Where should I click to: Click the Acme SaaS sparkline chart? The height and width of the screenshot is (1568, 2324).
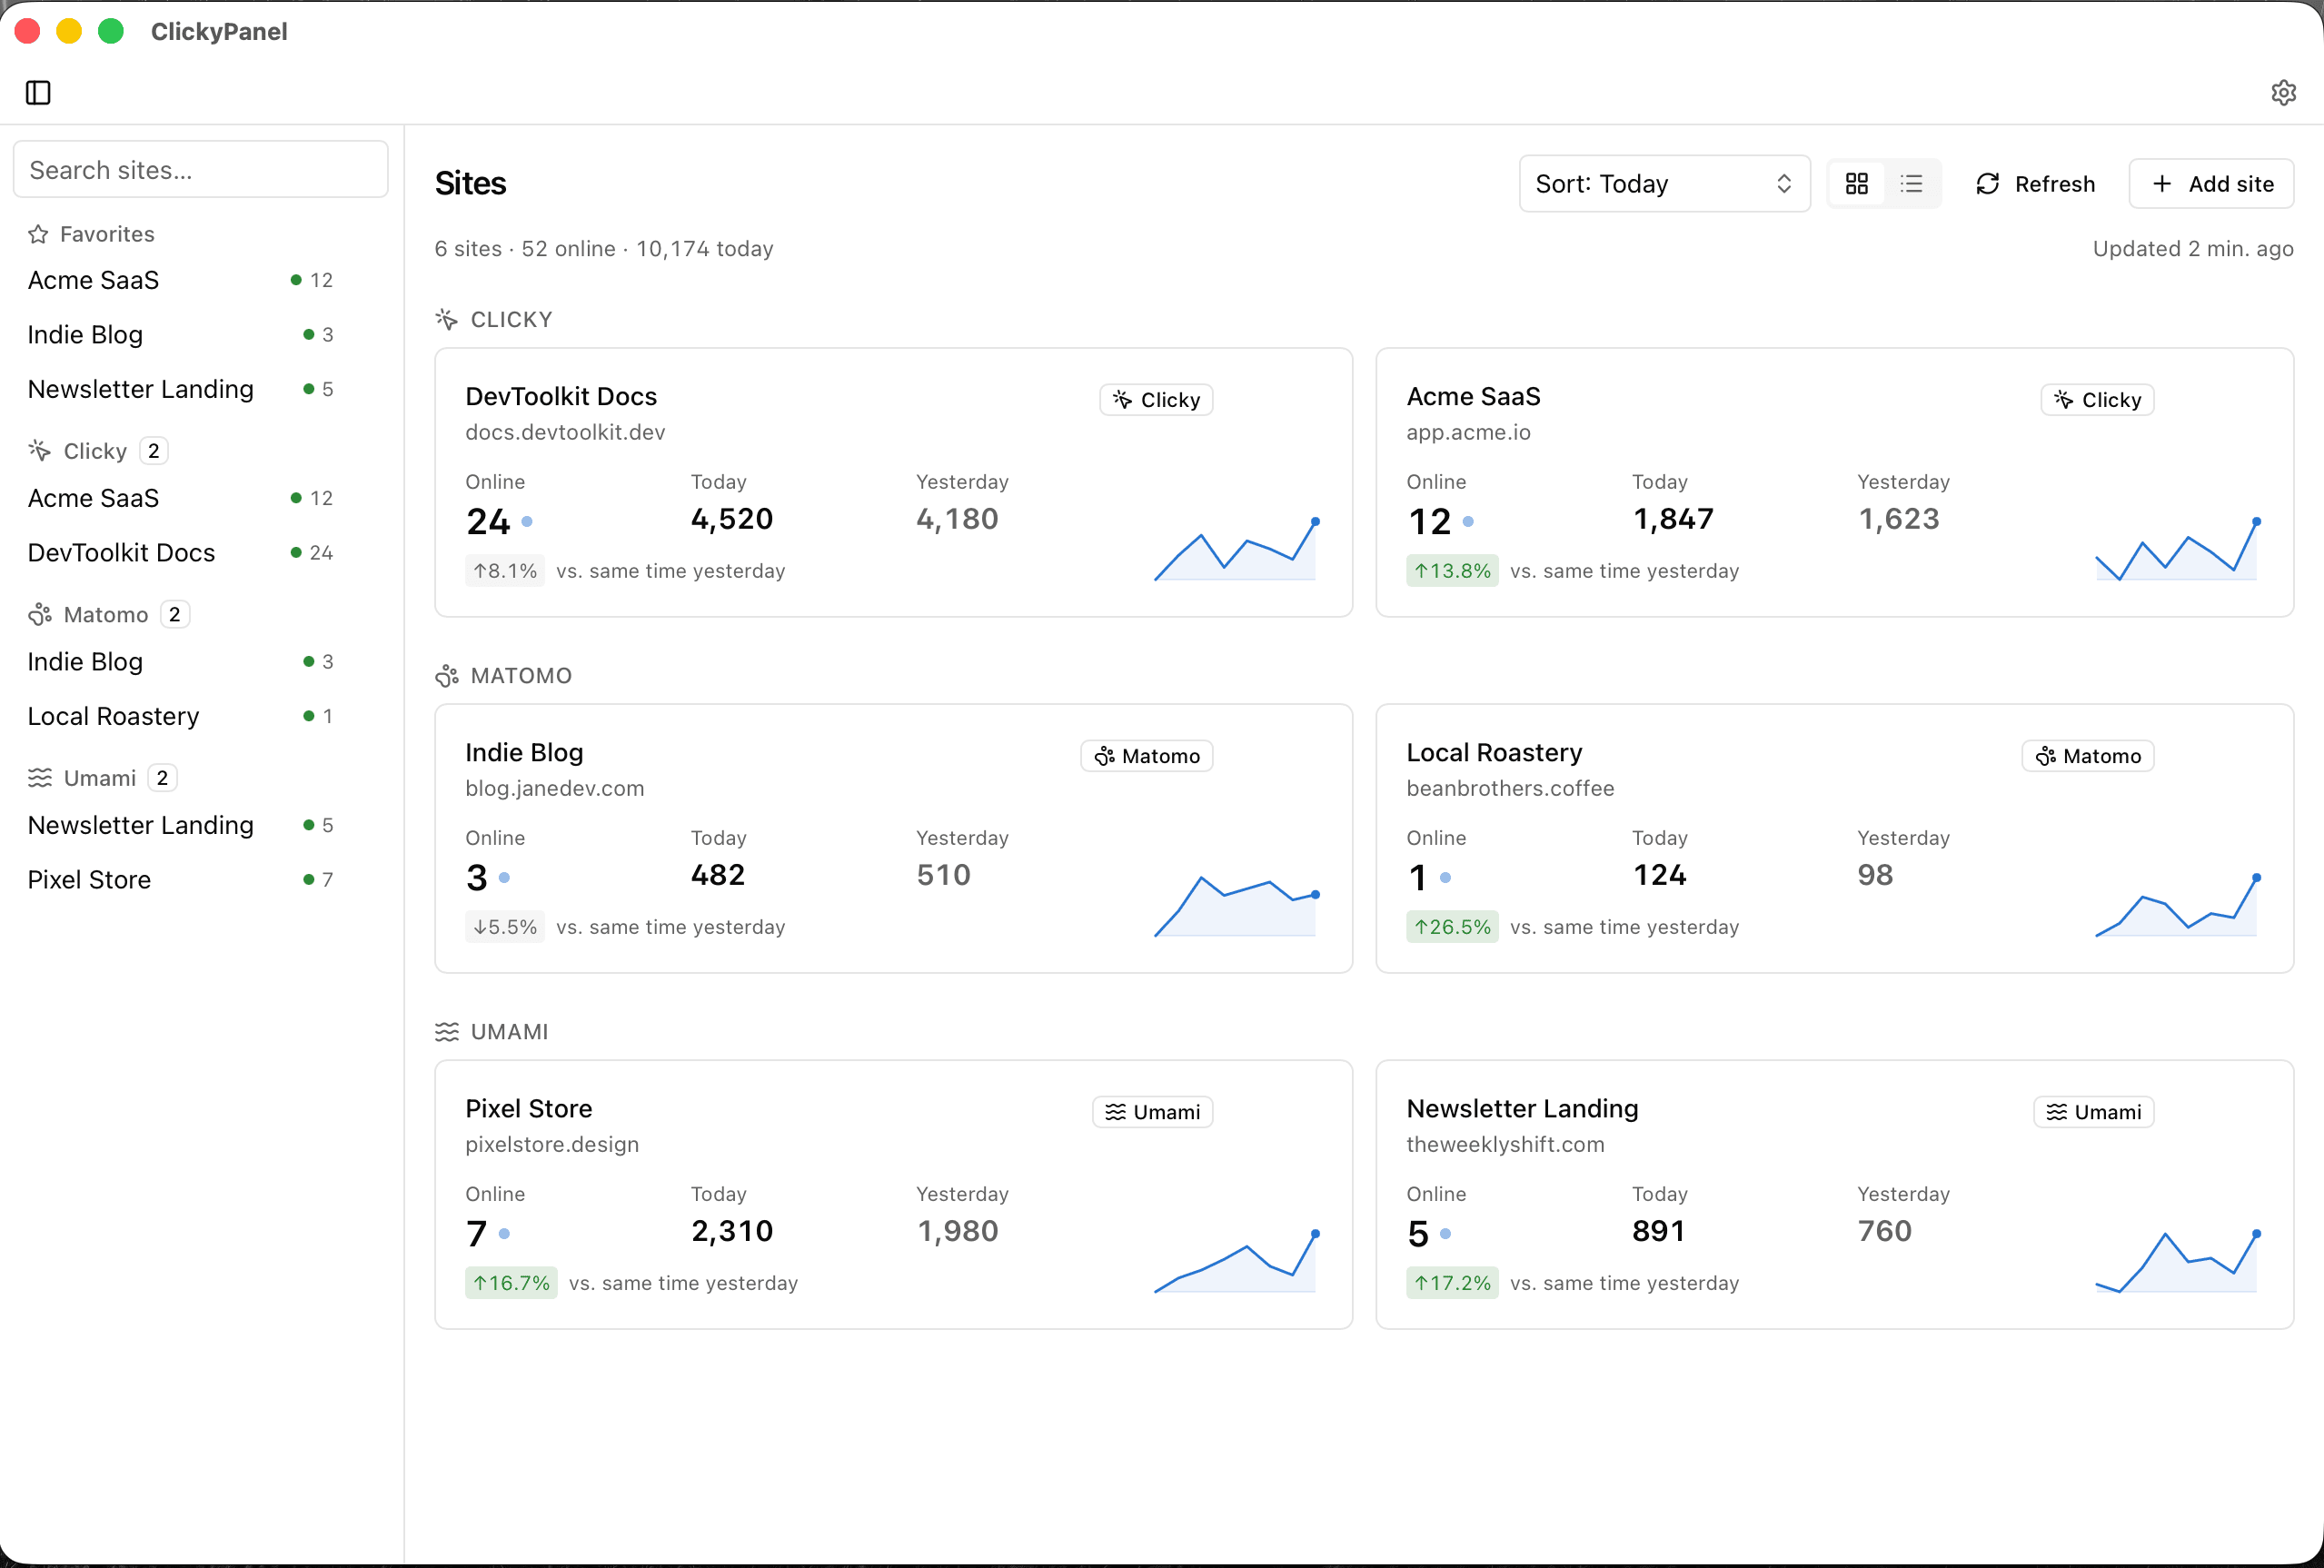click(2178, 549)
